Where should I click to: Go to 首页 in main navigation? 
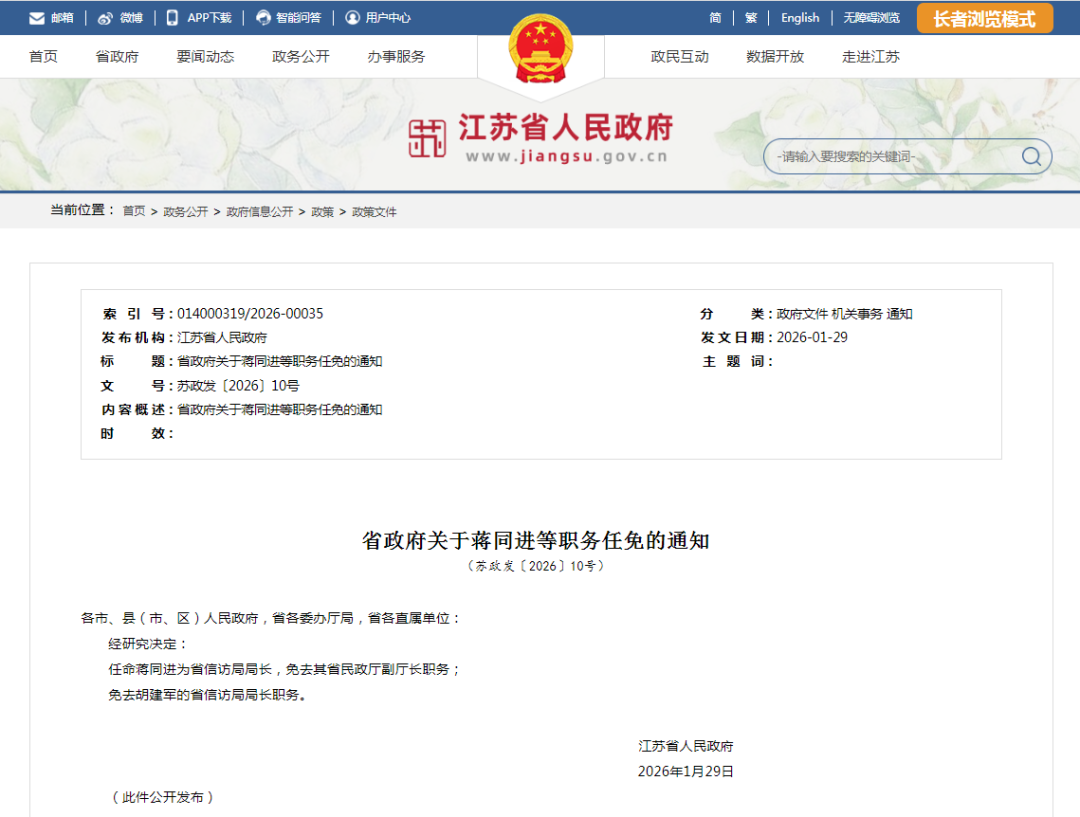tap(43, 56)
